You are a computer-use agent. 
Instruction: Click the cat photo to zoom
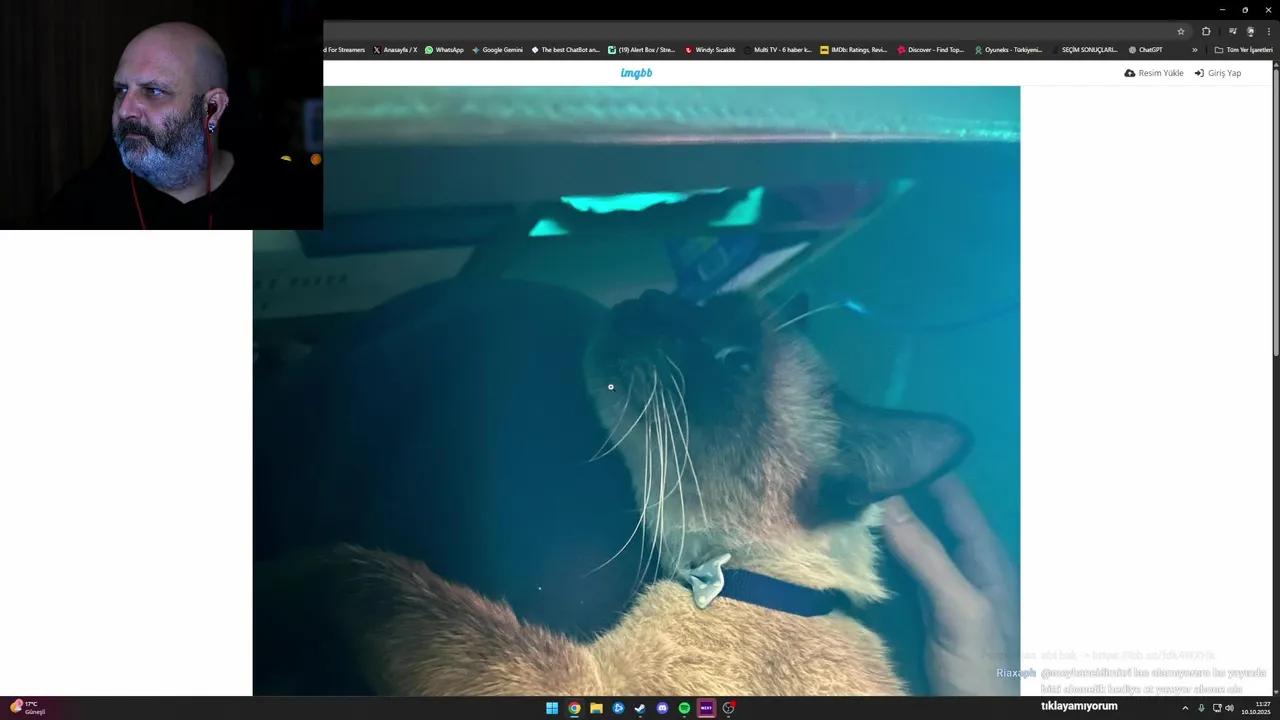tap(636, 390)
